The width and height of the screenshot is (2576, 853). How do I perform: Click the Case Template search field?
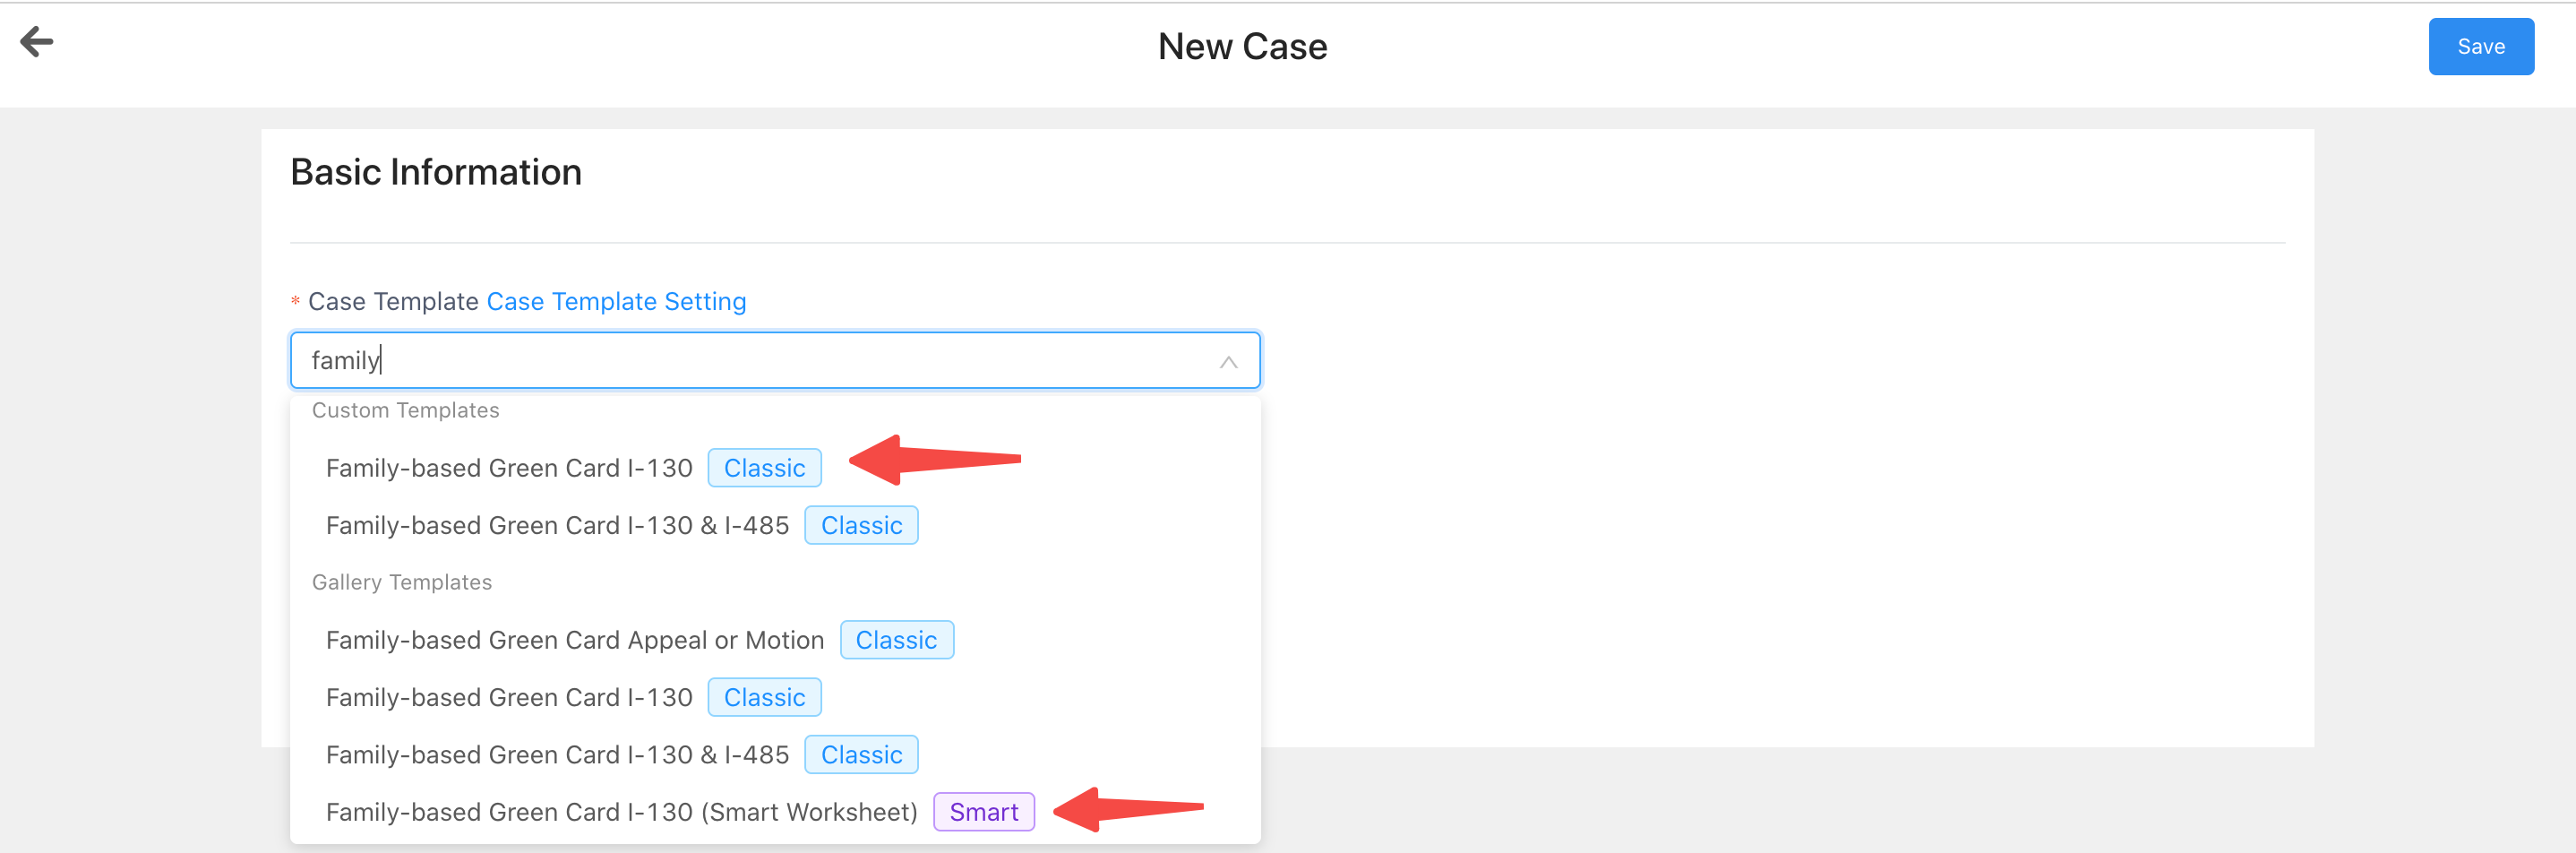pos(774,360)
